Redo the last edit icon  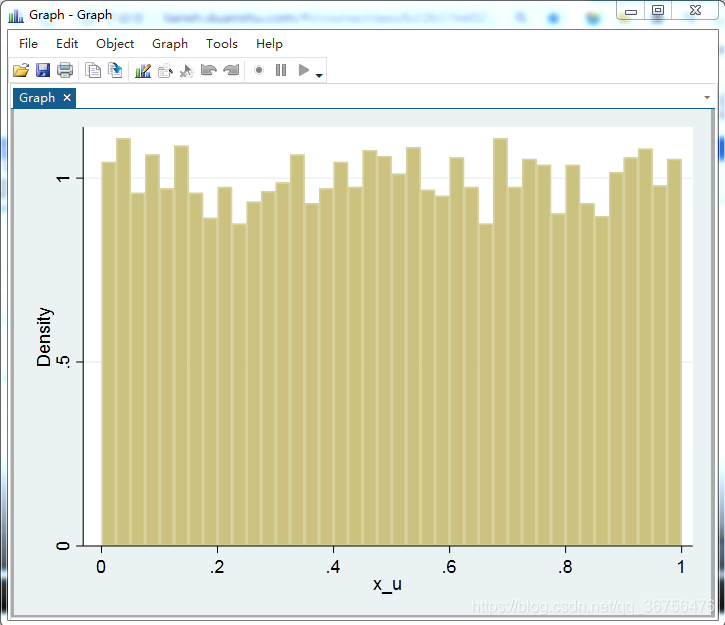click(x=231, y=70)
